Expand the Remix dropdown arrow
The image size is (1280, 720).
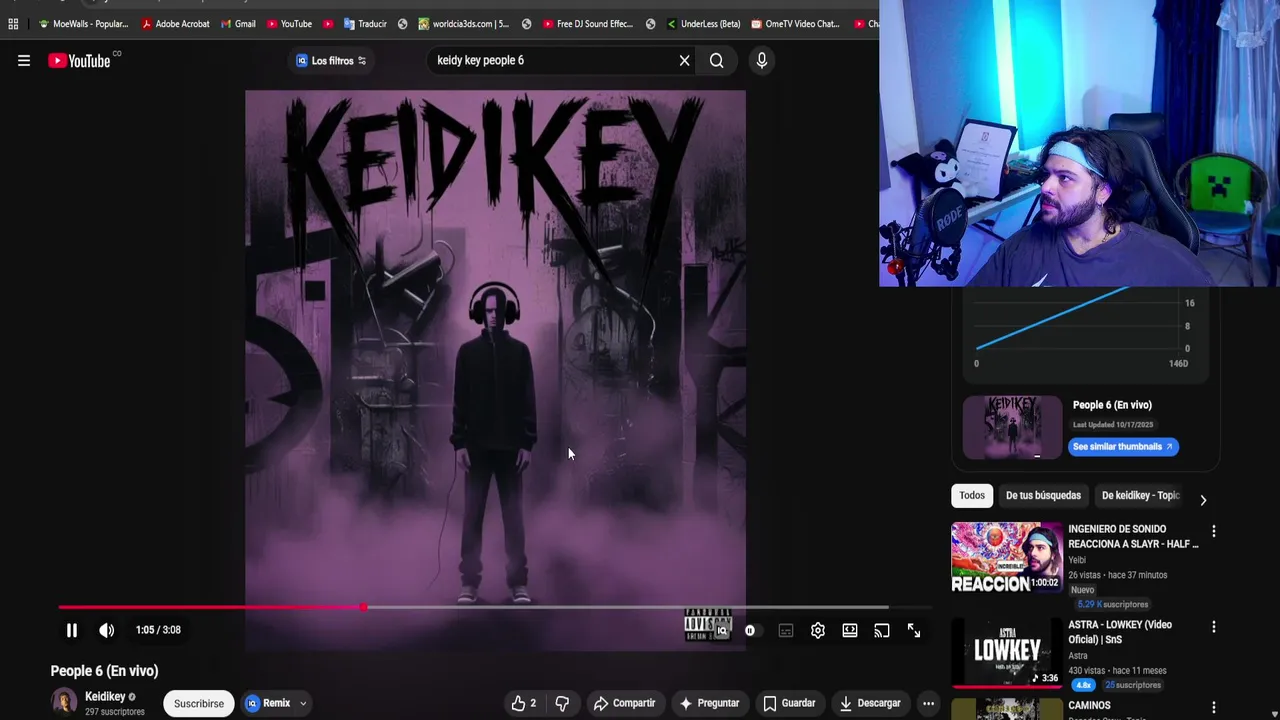[303, 703]
